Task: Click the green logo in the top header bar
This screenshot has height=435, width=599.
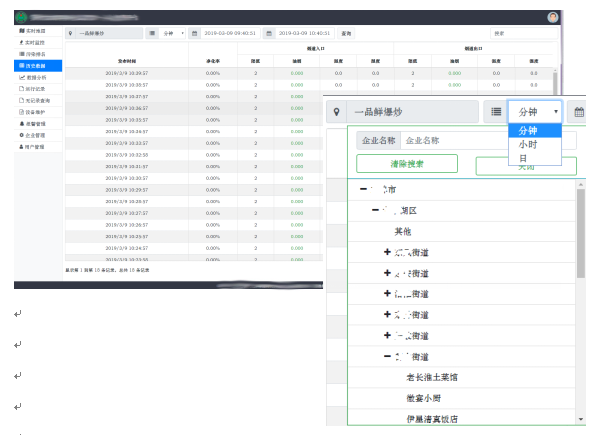Action: pos(21,17)
